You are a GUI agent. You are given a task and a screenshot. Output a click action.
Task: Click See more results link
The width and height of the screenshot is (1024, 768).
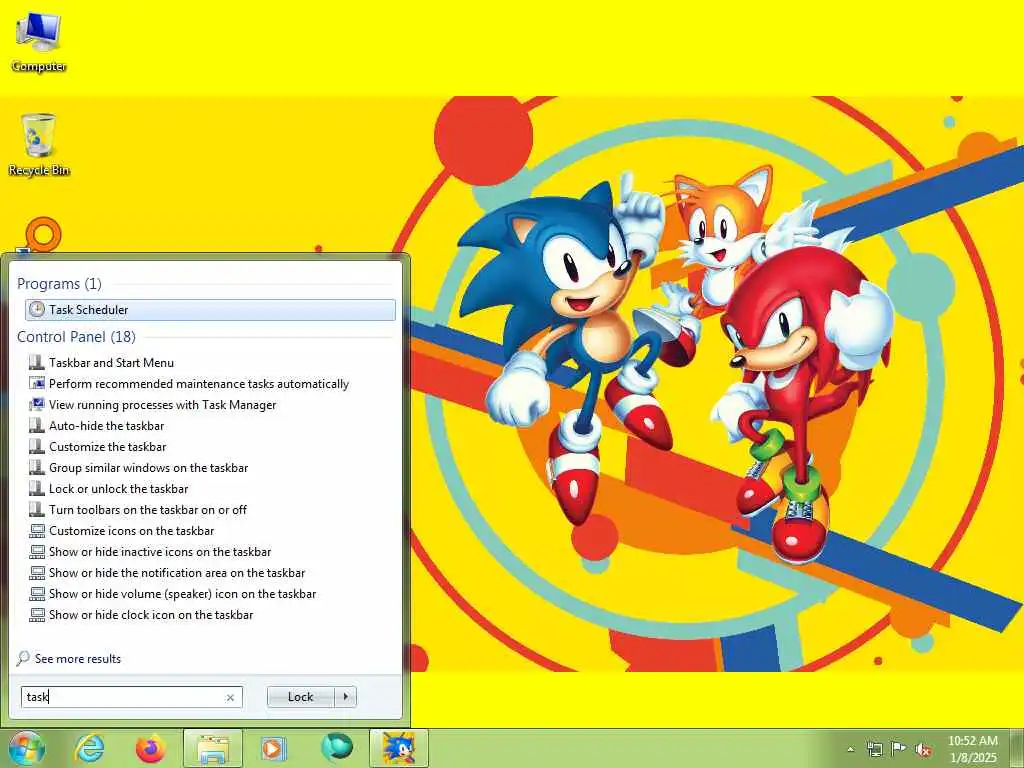click(78, 658)
